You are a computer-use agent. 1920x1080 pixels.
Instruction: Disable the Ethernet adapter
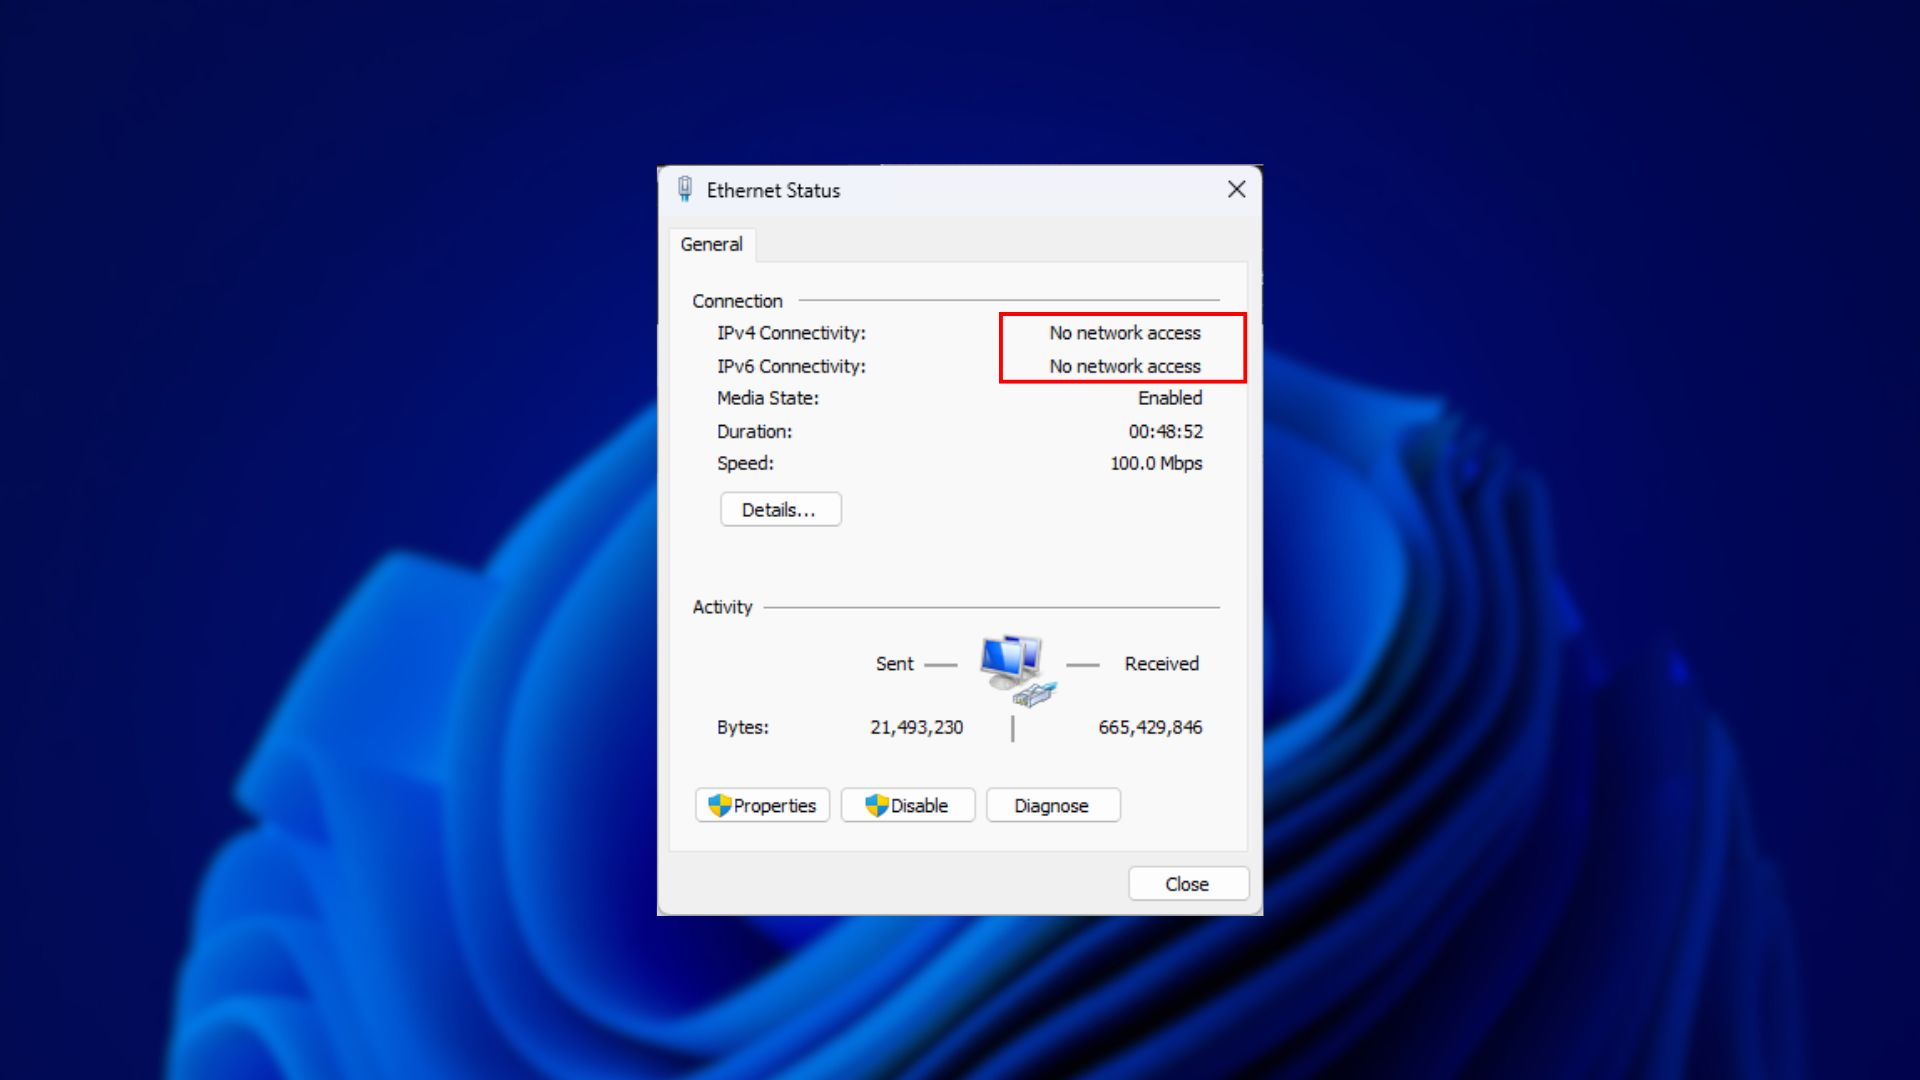point(908,805)
